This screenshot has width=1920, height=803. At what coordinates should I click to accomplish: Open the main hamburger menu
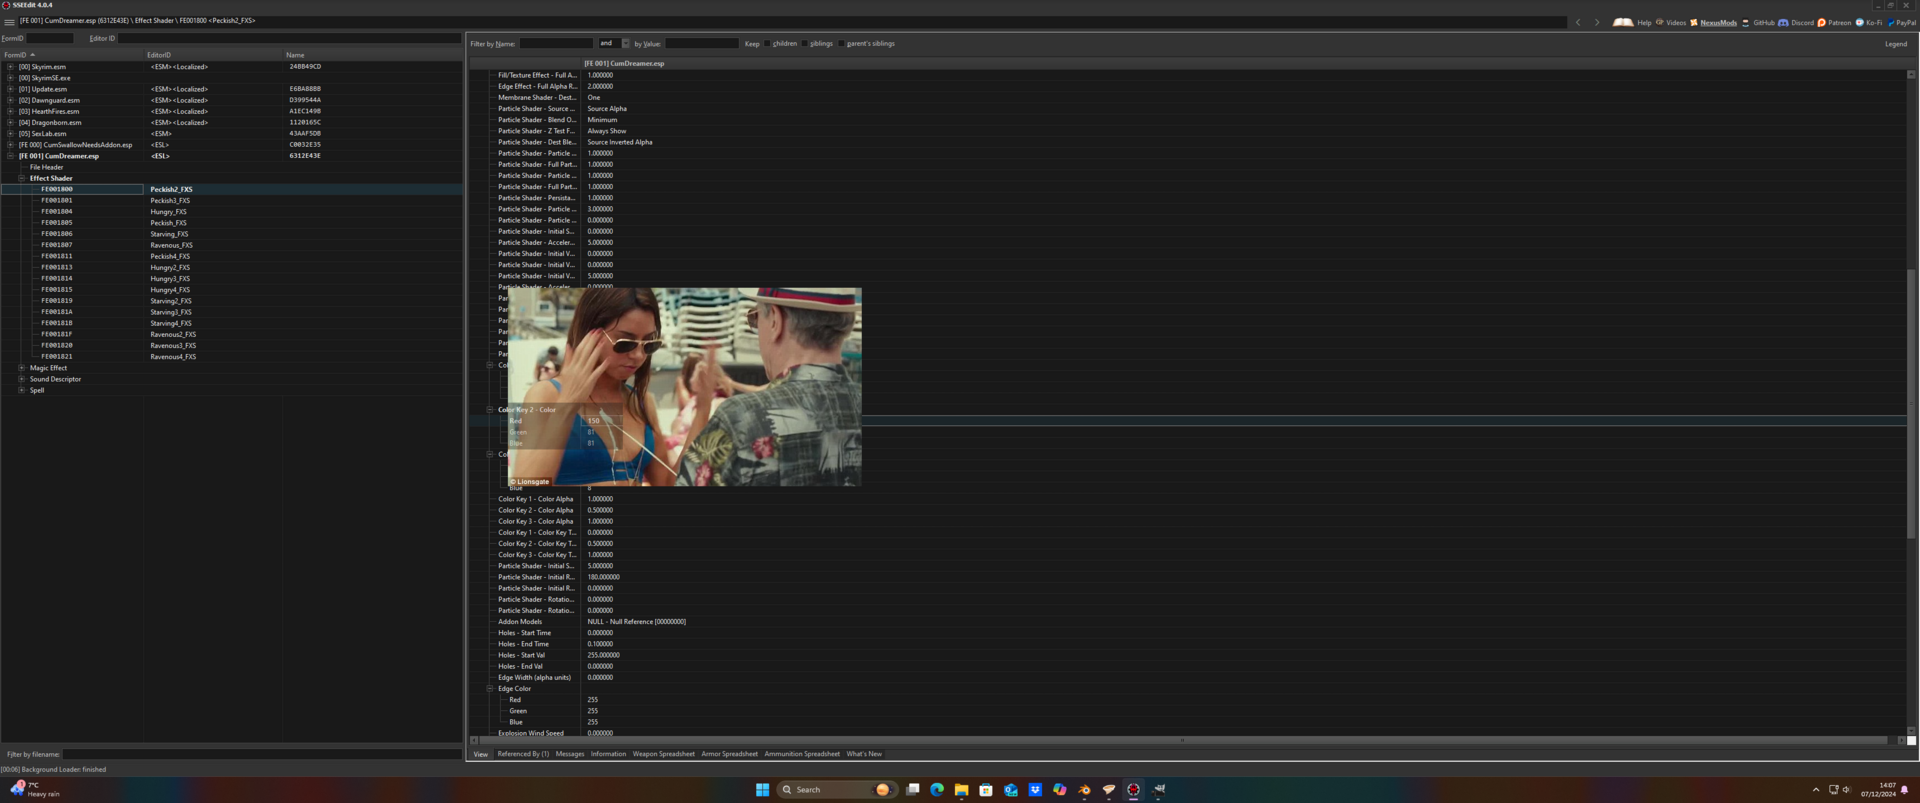(x=9, y=21)
